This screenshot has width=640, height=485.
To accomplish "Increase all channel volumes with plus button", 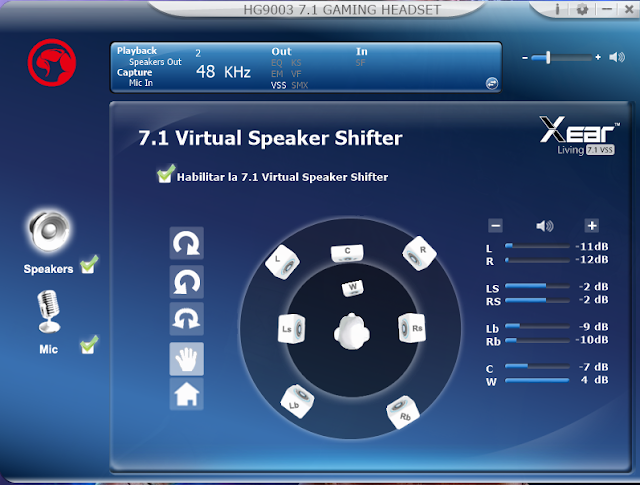I will 592,225.
